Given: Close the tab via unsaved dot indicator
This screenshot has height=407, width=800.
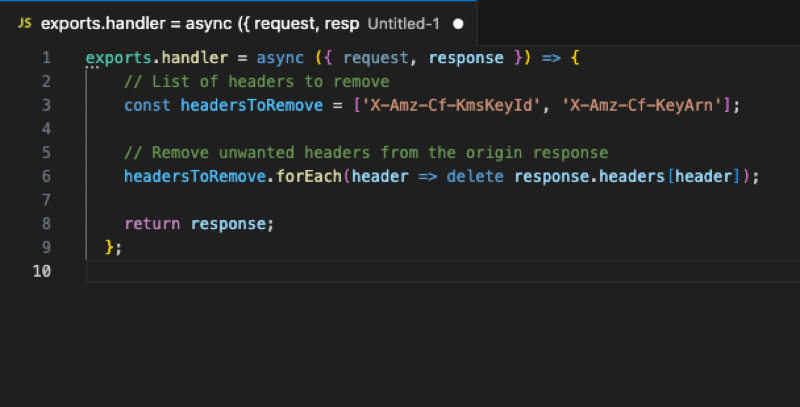Looking at the screenshot, I should click(458, 24).
